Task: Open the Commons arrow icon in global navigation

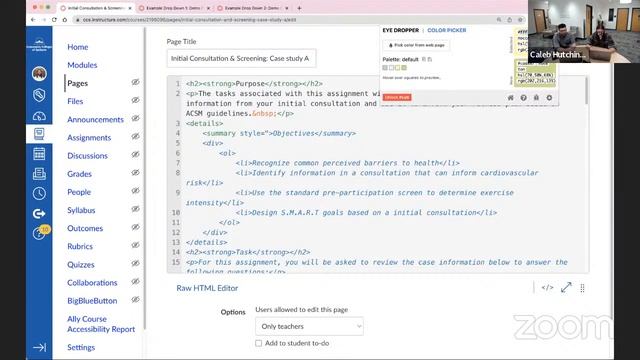Action: [x=39, y=213]
